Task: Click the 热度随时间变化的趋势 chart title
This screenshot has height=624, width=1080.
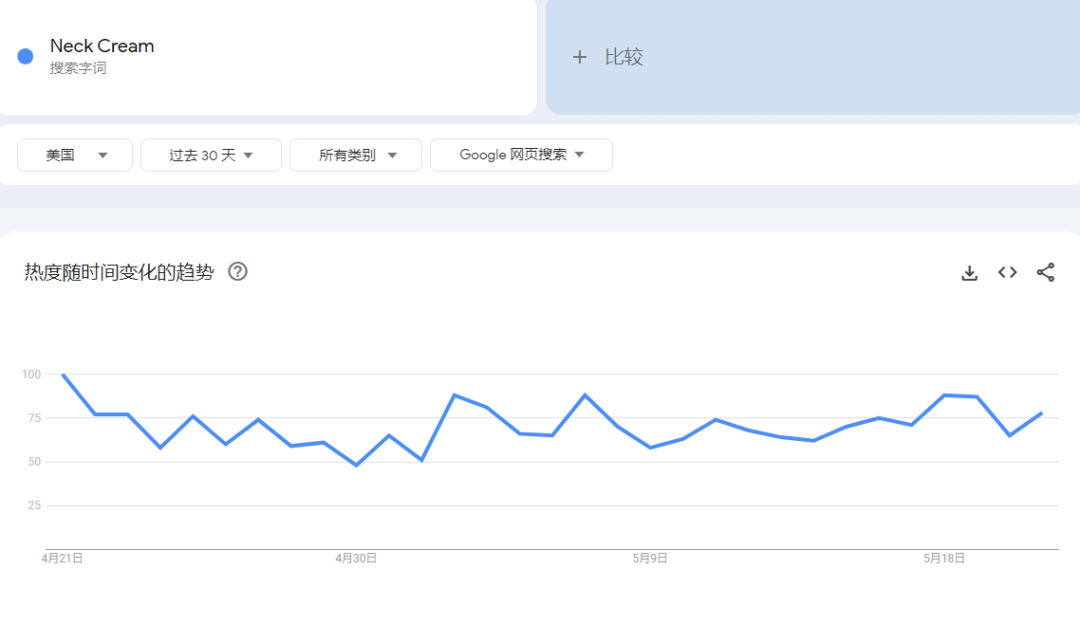Action: click(x=119, y=272)
